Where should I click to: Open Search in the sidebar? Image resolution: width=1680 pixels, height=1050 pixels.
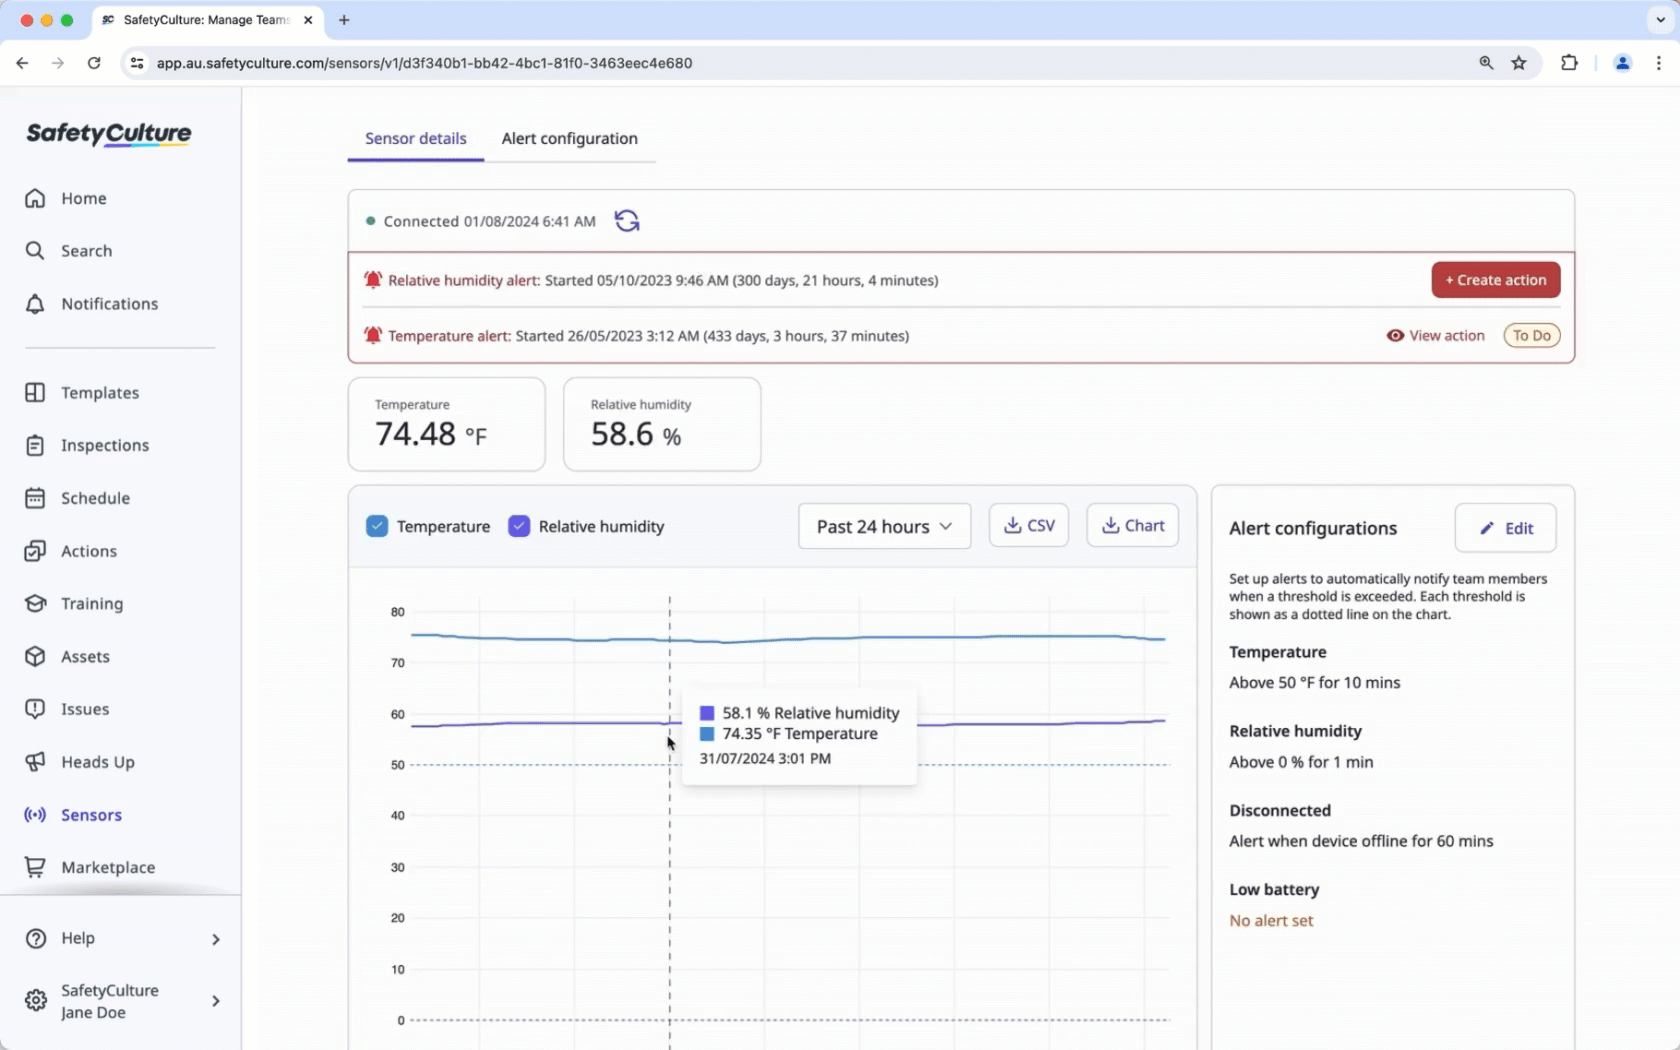pos(86,251)
